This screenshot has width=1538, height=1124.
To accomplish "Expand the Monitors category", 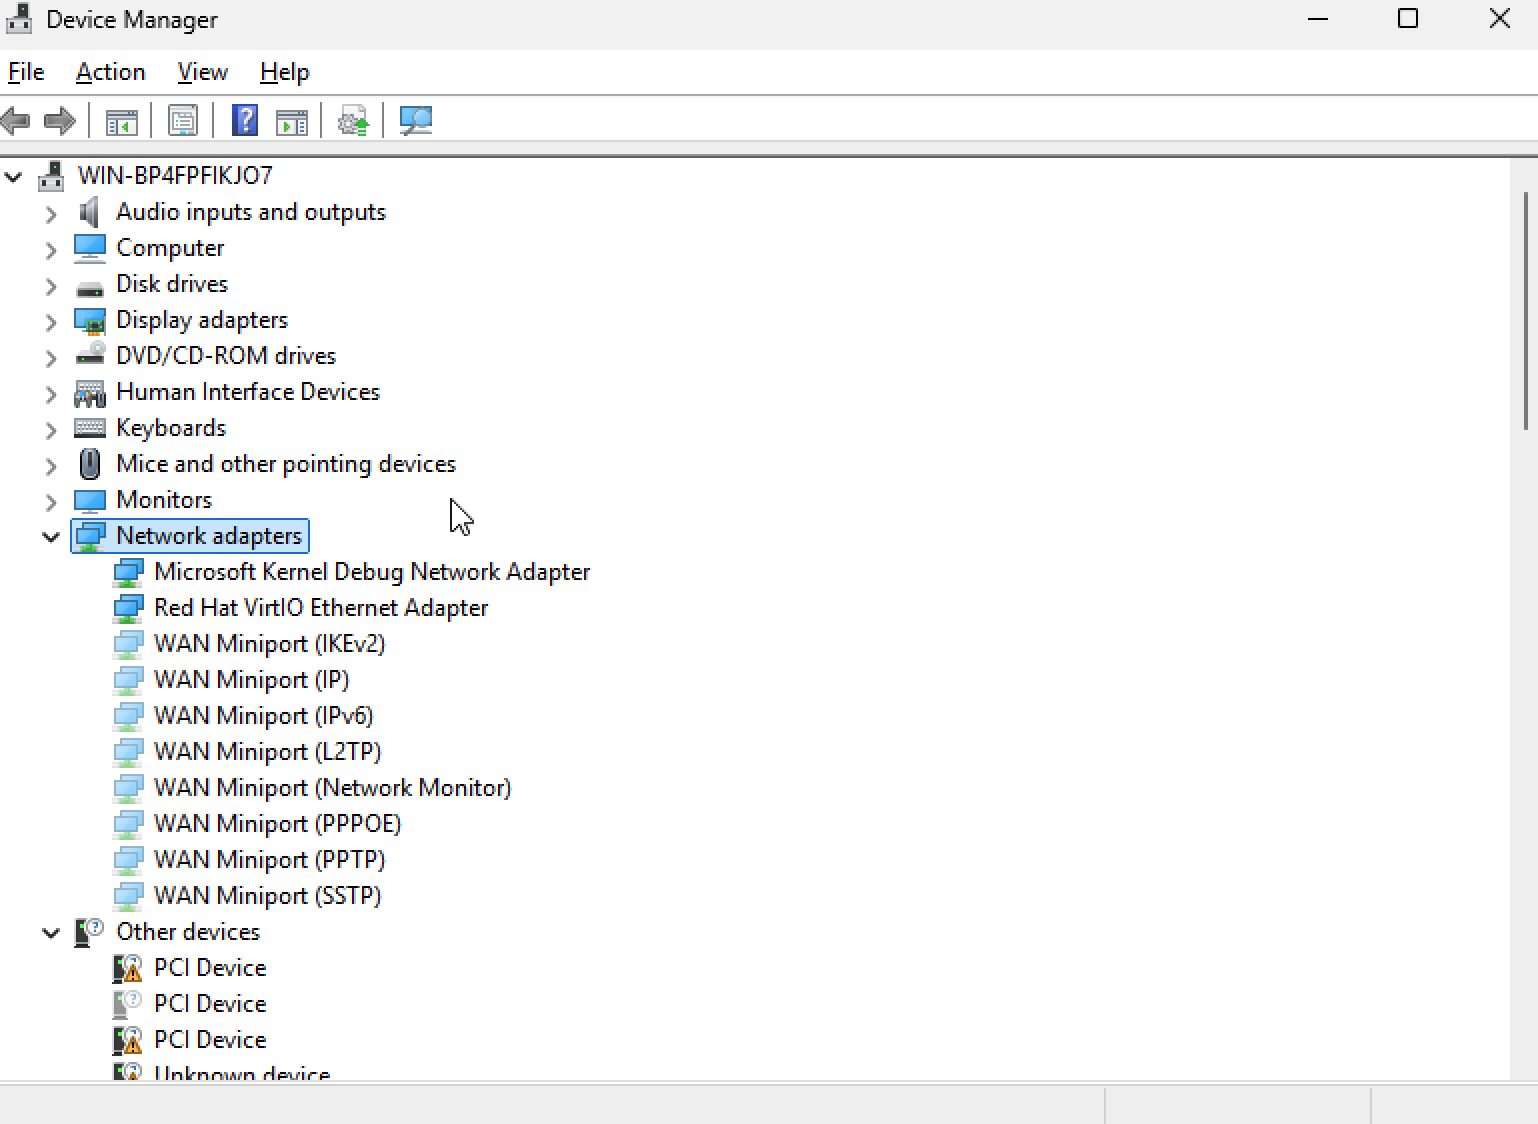I will (x=51, y=501).
